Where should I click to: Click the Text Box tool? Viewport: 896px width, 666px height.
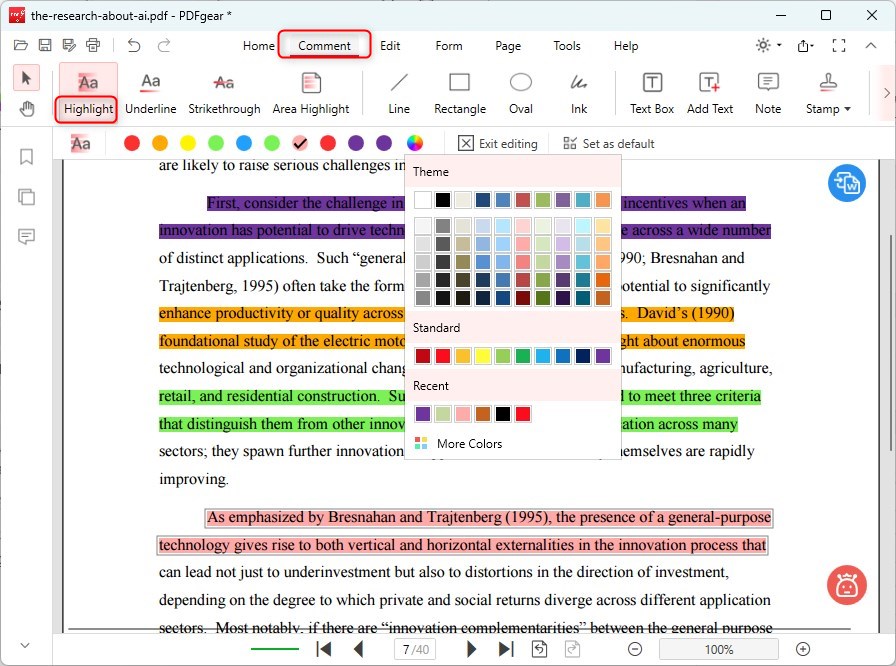(652, 93)
